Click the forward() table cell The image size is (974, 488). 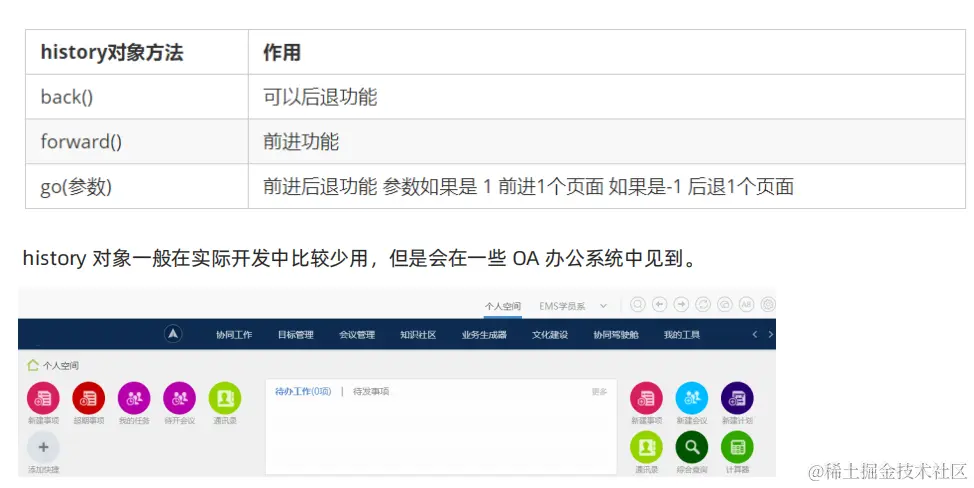click(x=137, y=142)
